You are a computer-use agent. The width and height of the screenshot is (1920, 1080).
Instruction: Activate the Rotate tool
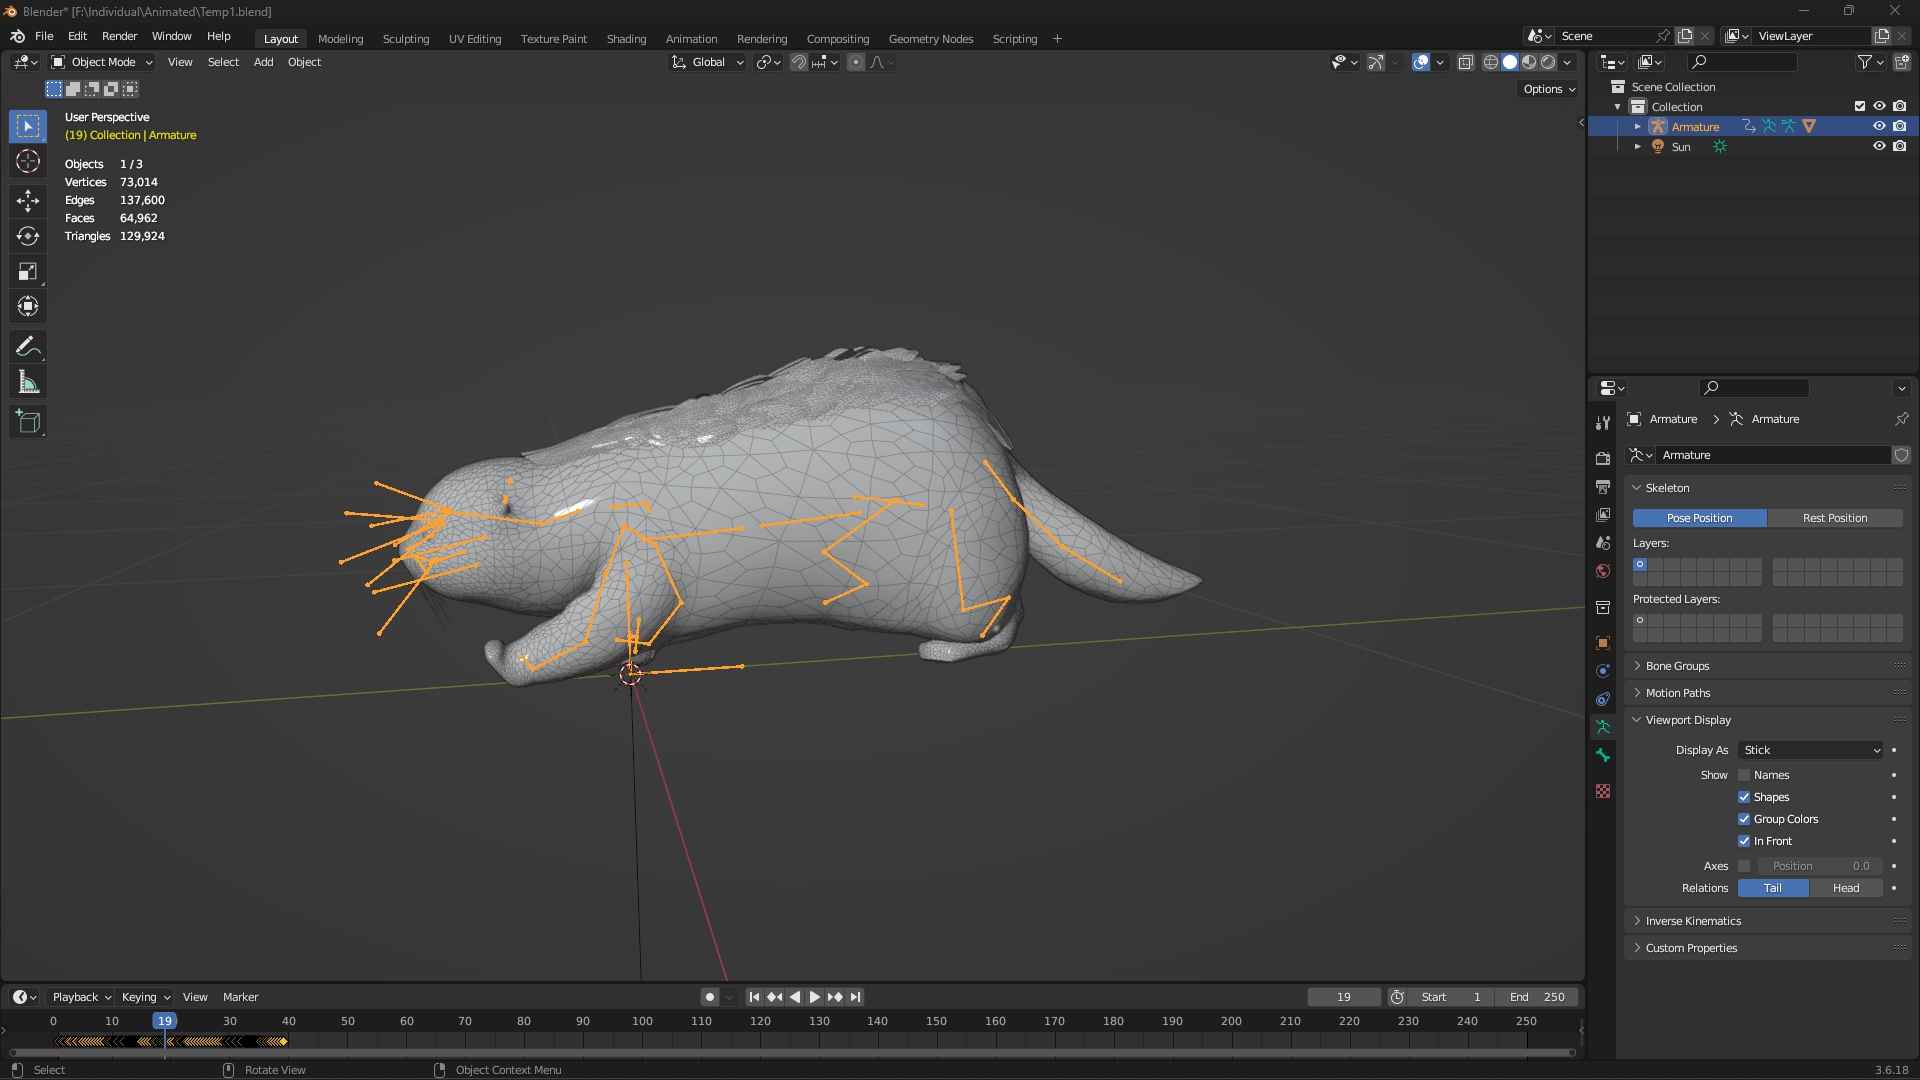pos(28,236)
